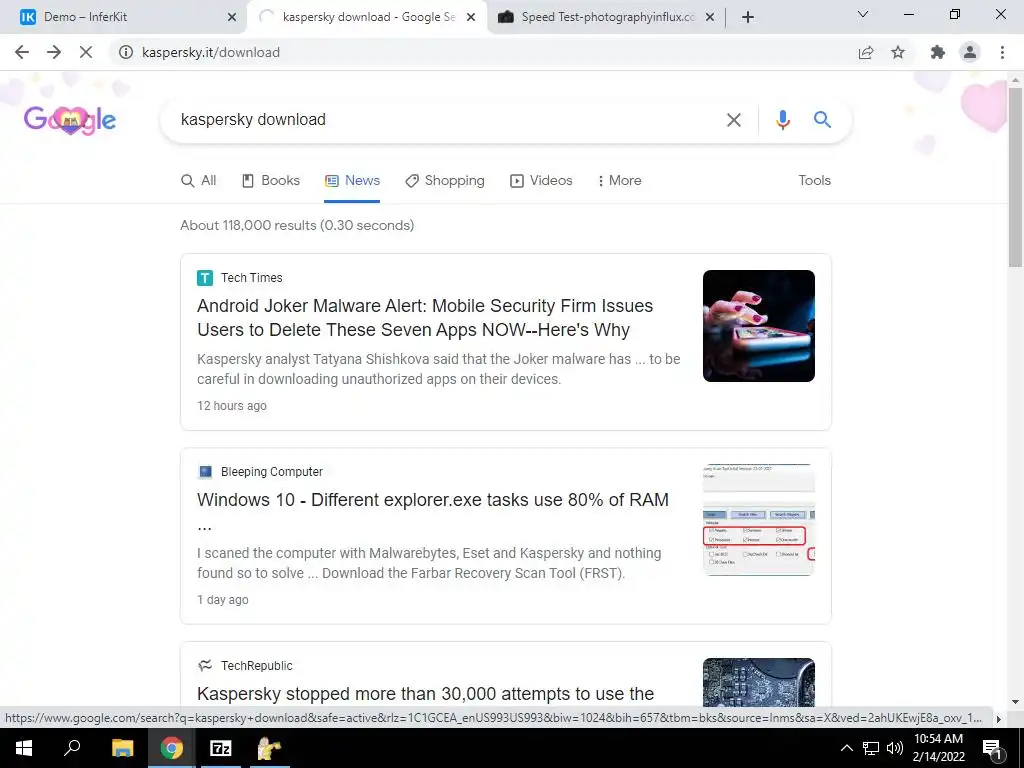Screen dimensions: 1024x768
Task: Open the taskbar clock and date
Action: 938,748
